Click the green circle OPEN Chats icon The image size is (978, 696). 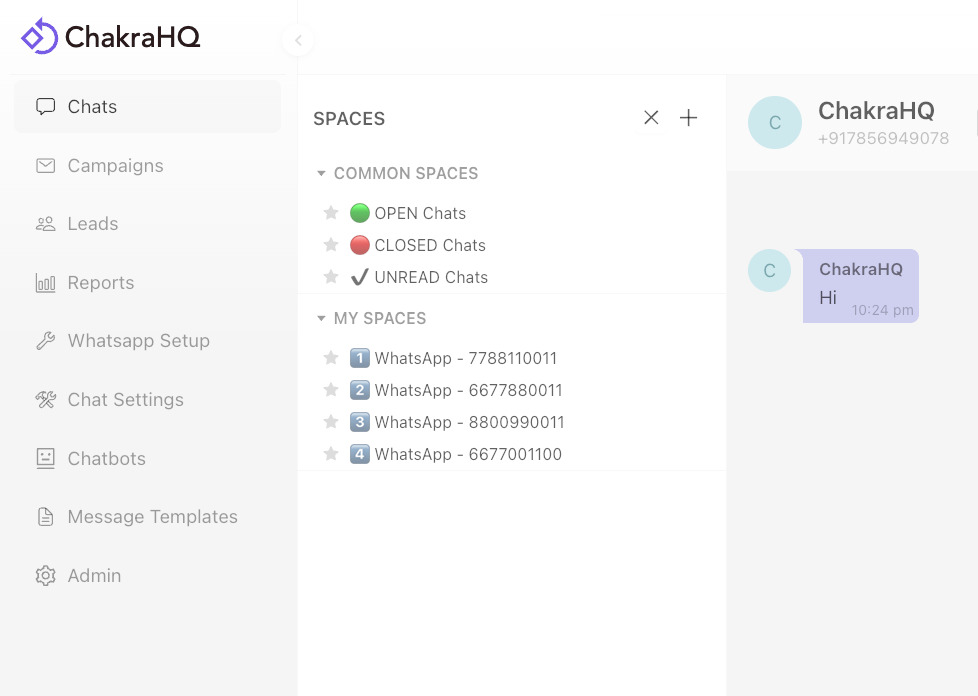(x=360, y=213)
